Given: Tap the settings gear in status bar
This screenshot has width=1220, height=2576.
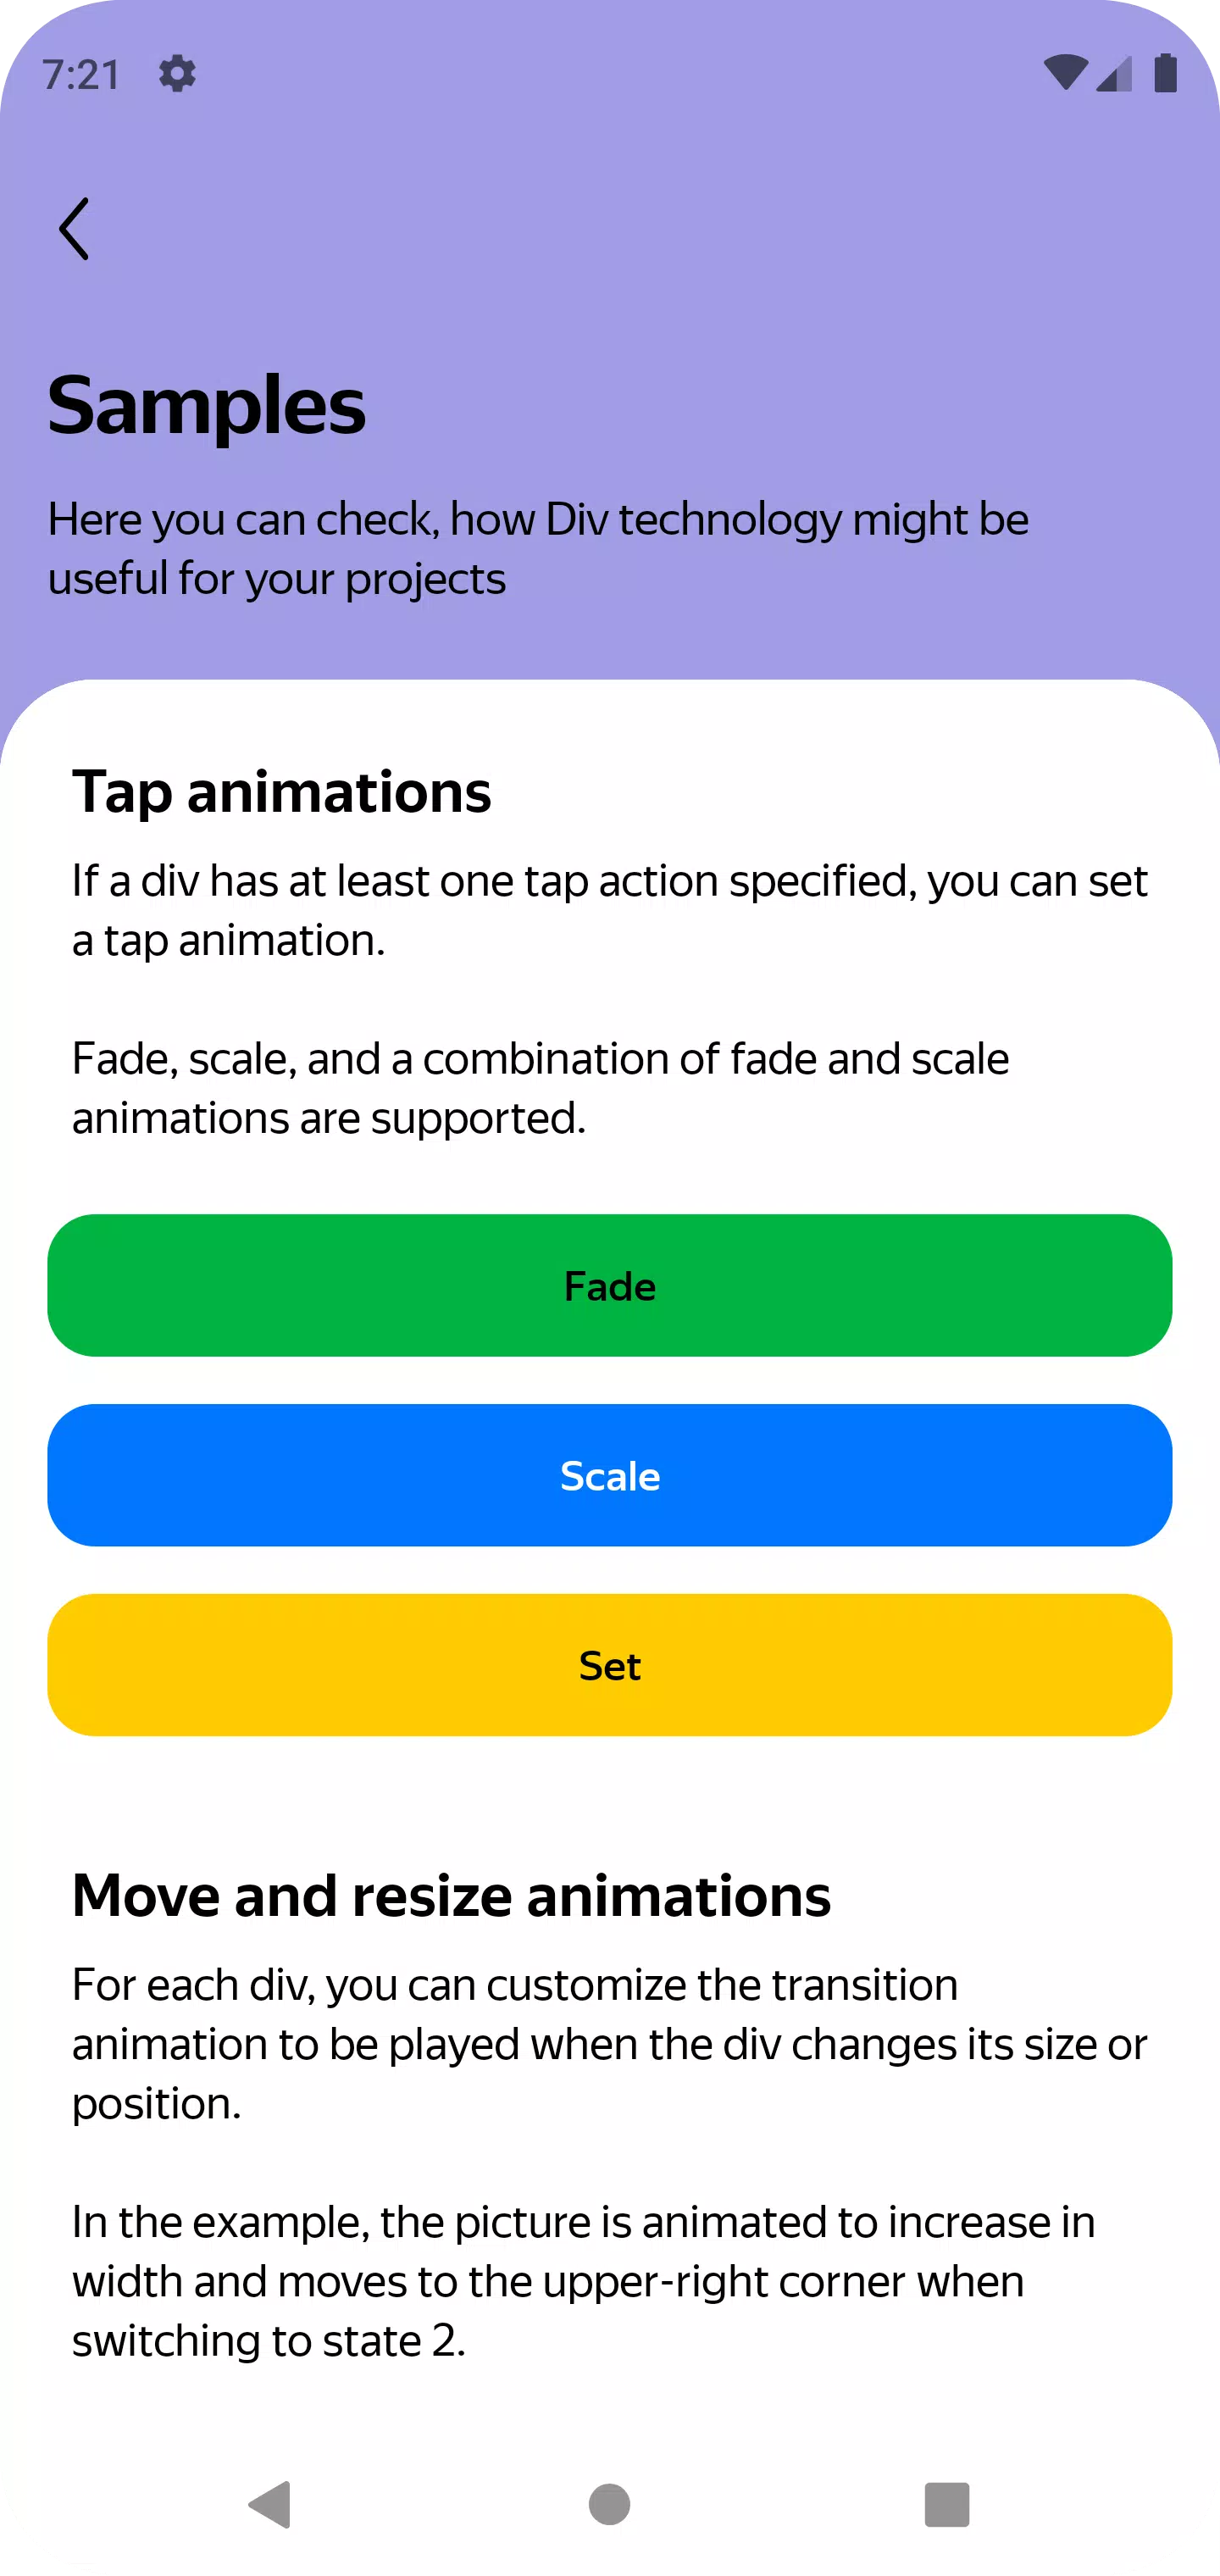Looking at the screenshot, I should click(x=177, y=74).
